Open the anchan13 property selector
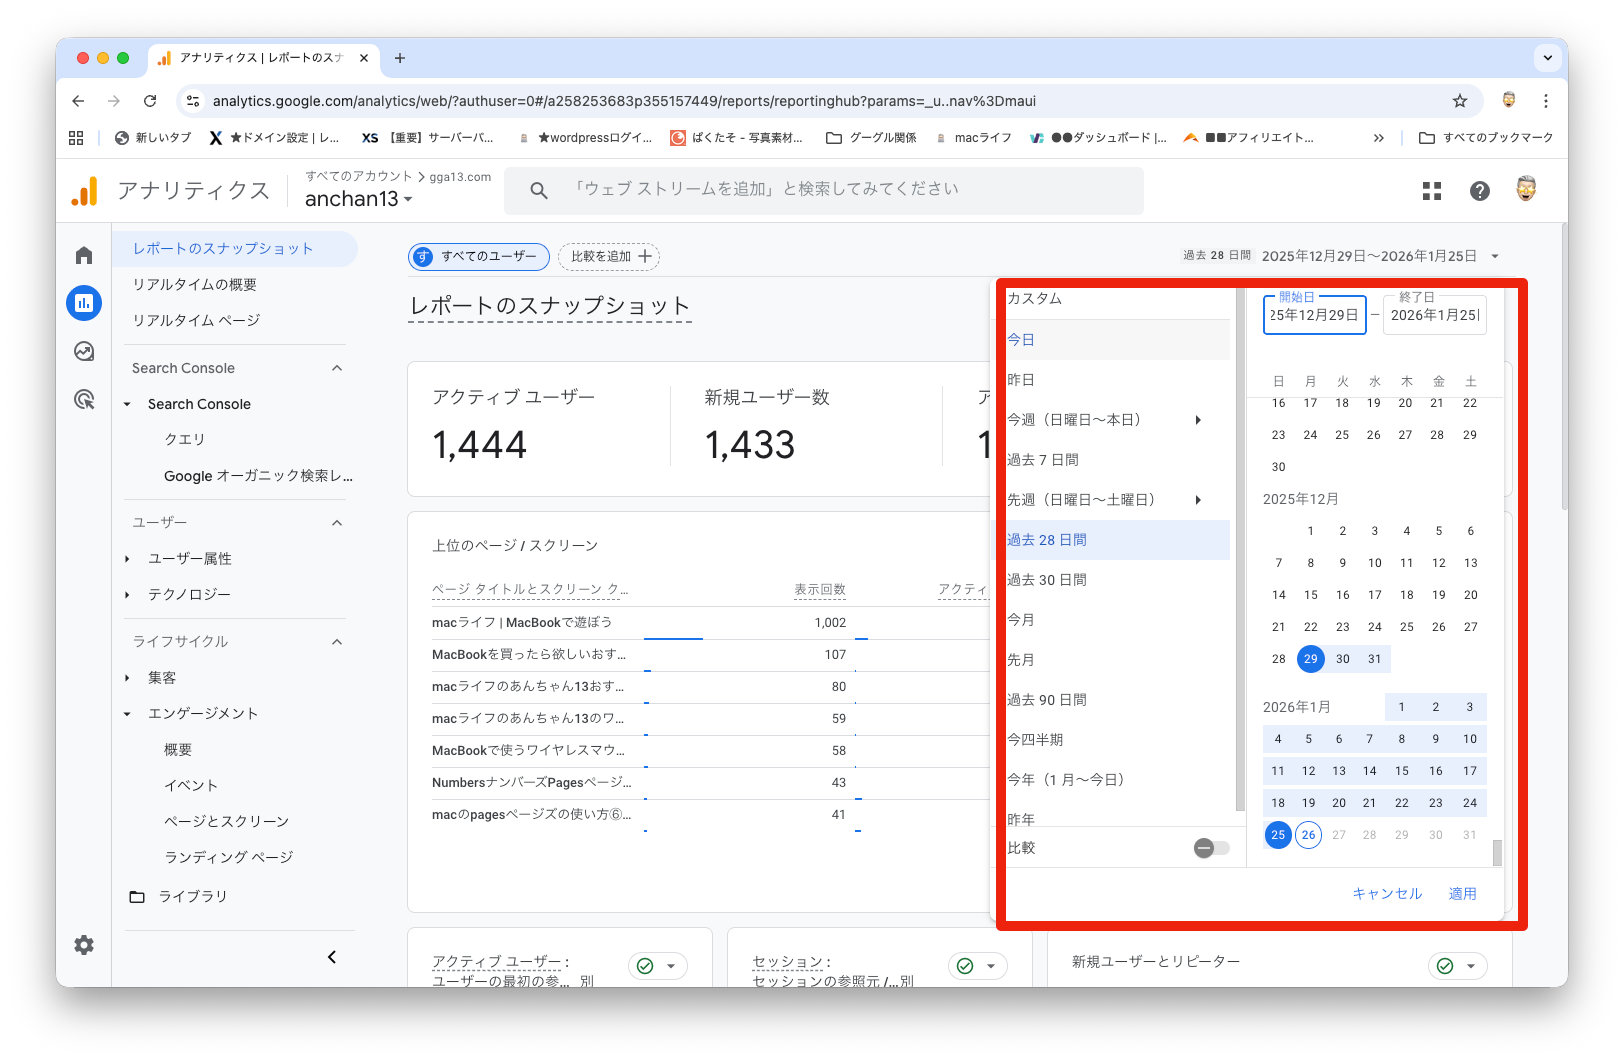 point(358,199)
